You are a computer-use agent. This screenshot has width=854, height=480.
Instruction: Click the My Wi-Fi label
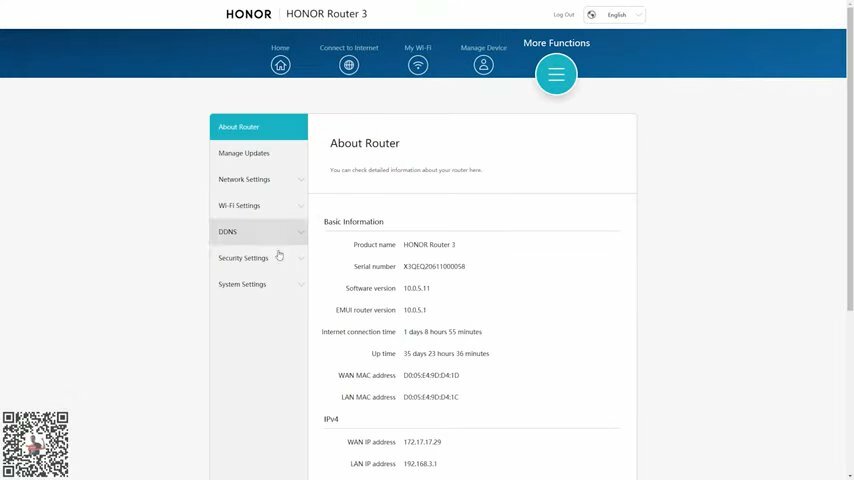(x=418, y=47)
